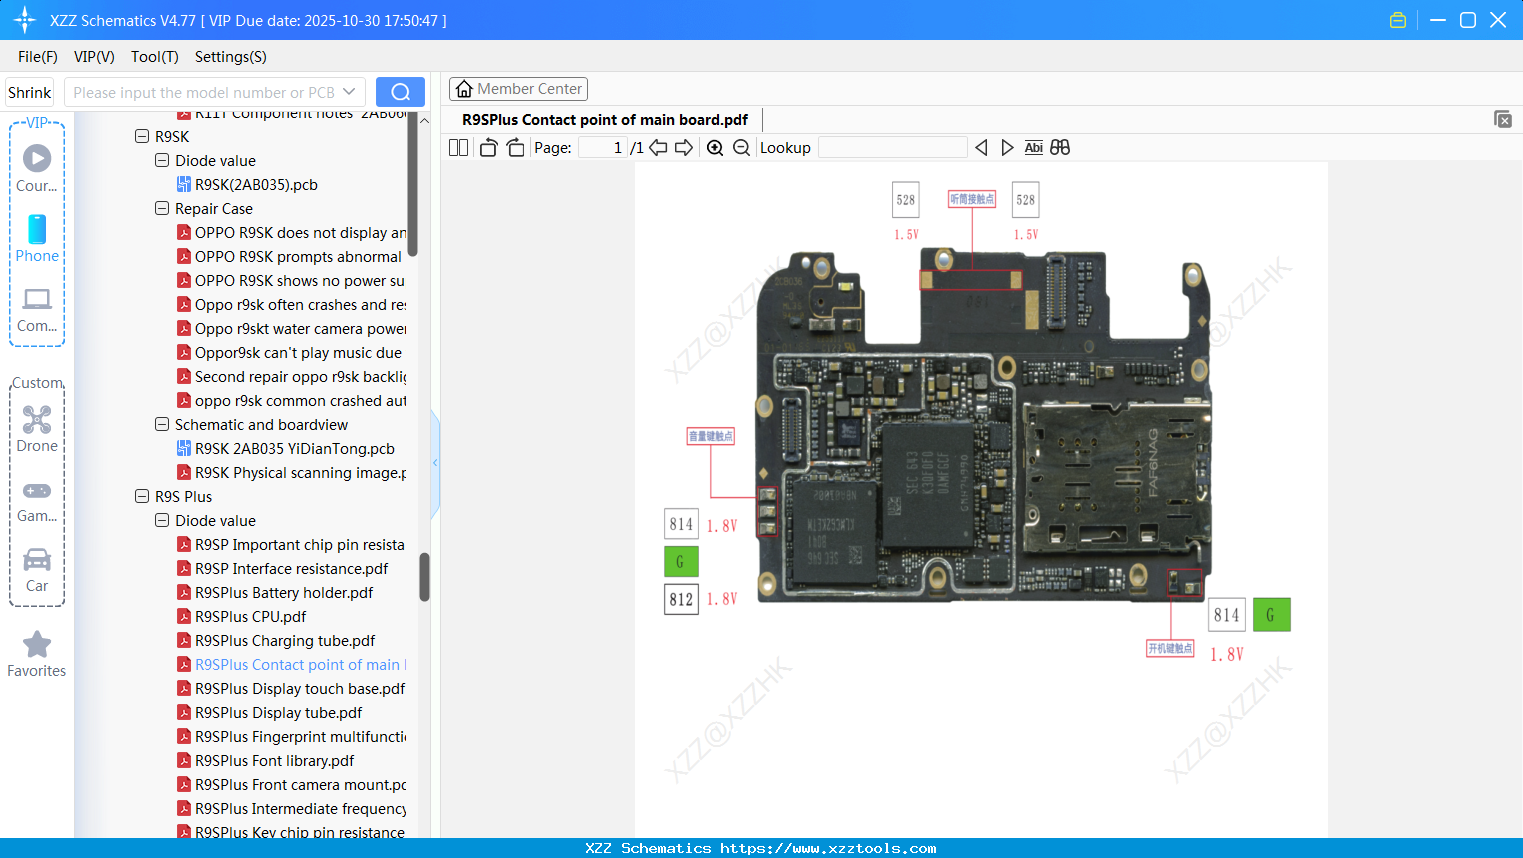Click the Member Center button
The width and height of the screenshot is (1523, 858).
(x=518, y=88)
